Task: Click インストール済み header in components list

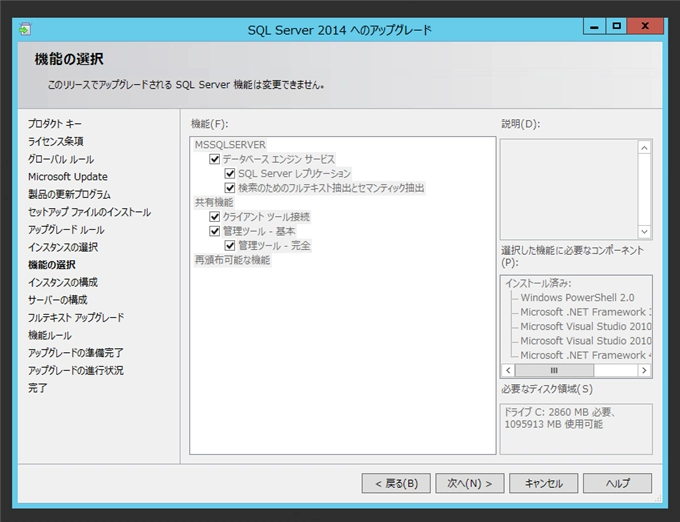Action: coord(538,283)
